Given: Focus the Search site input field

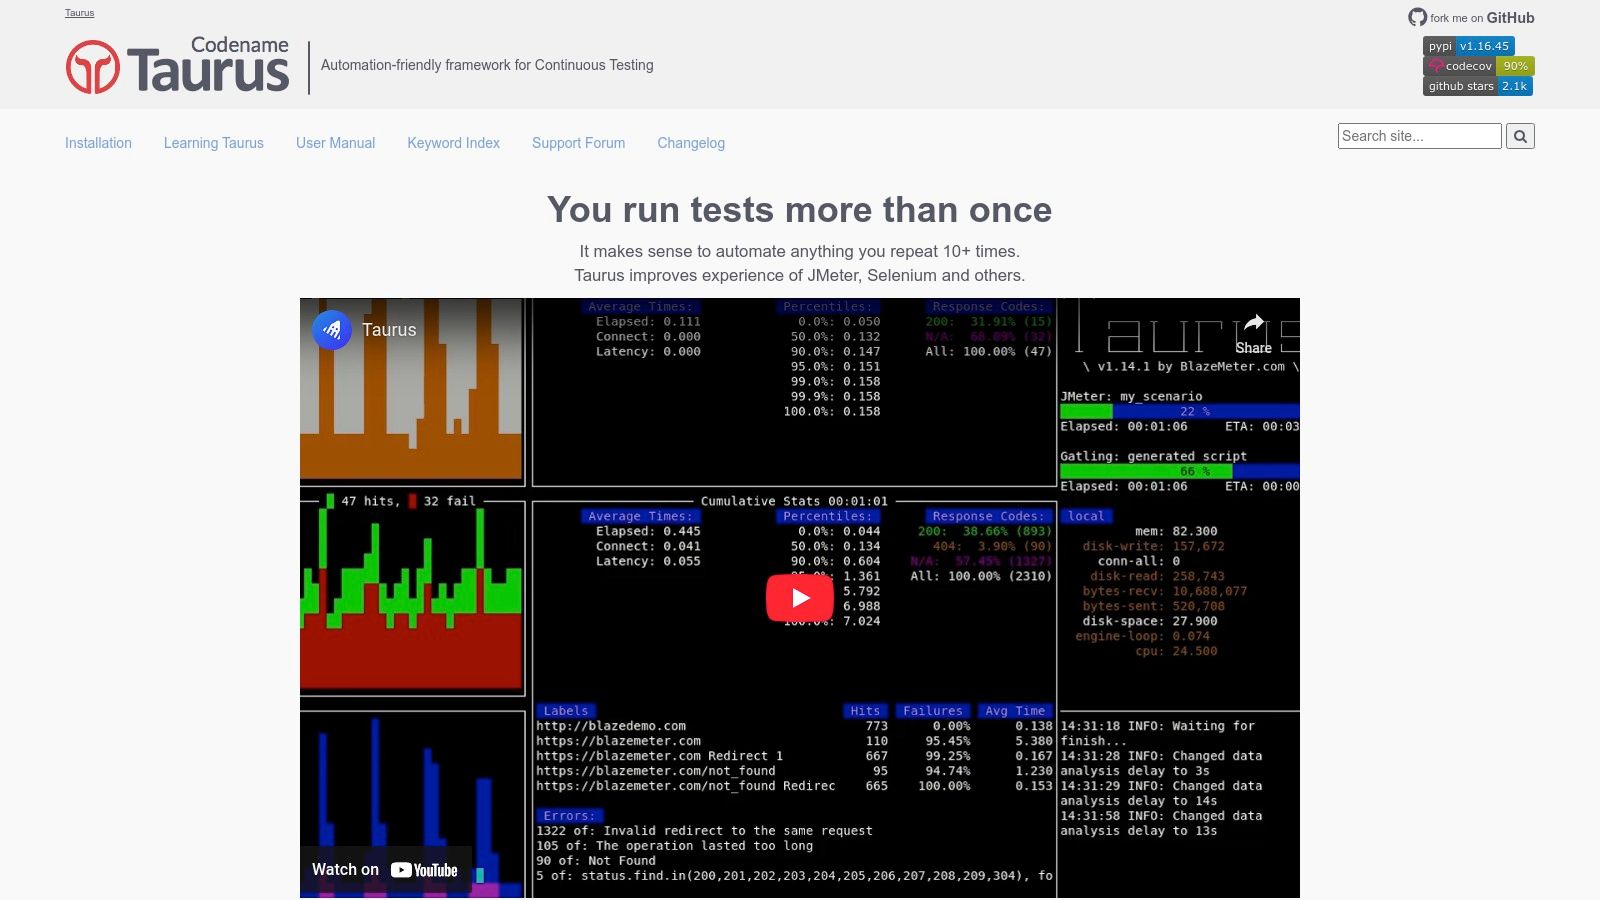Looking at the screenshot, I should coord(1419,136).
